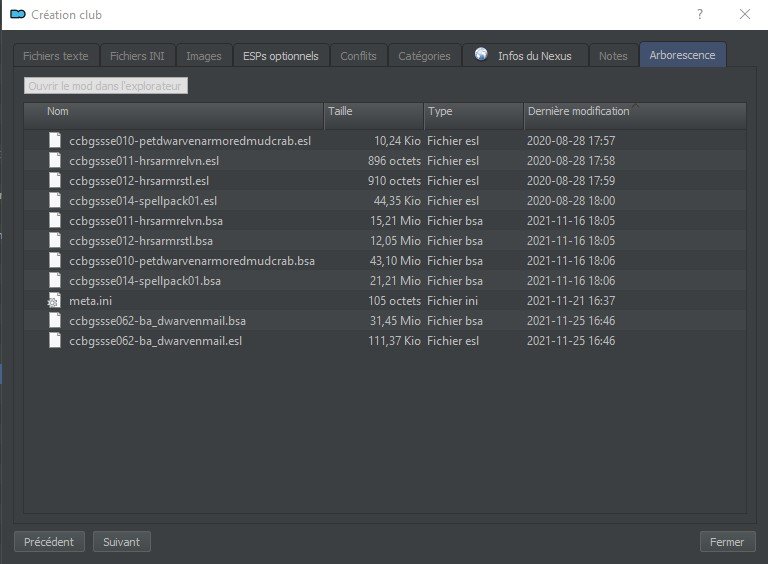Click the 111,37 Kio size cell

tap(394, 341)
